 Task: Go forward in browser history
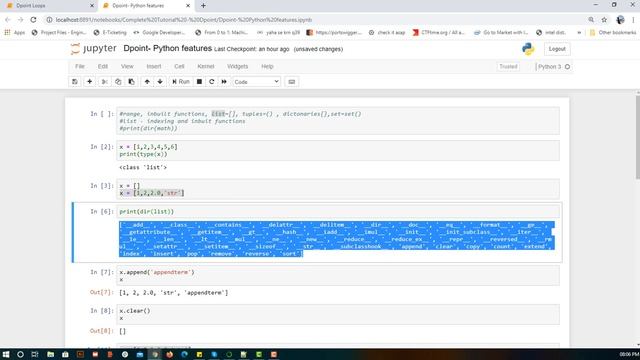[x=20, y=20]
